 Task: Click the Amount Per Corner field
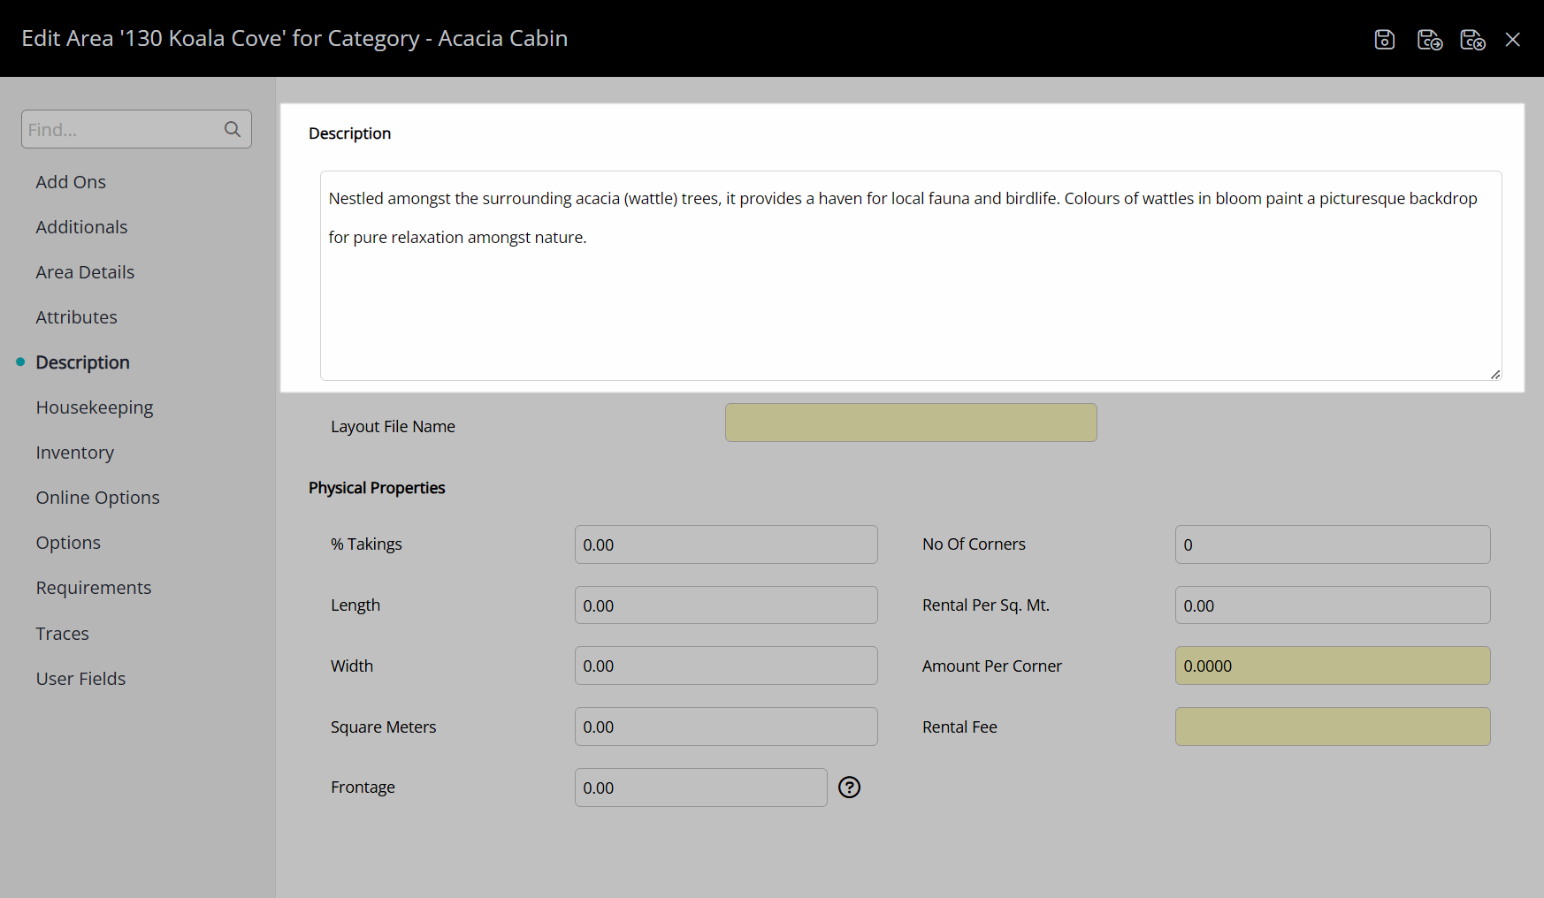click(x=1332, y=665)
